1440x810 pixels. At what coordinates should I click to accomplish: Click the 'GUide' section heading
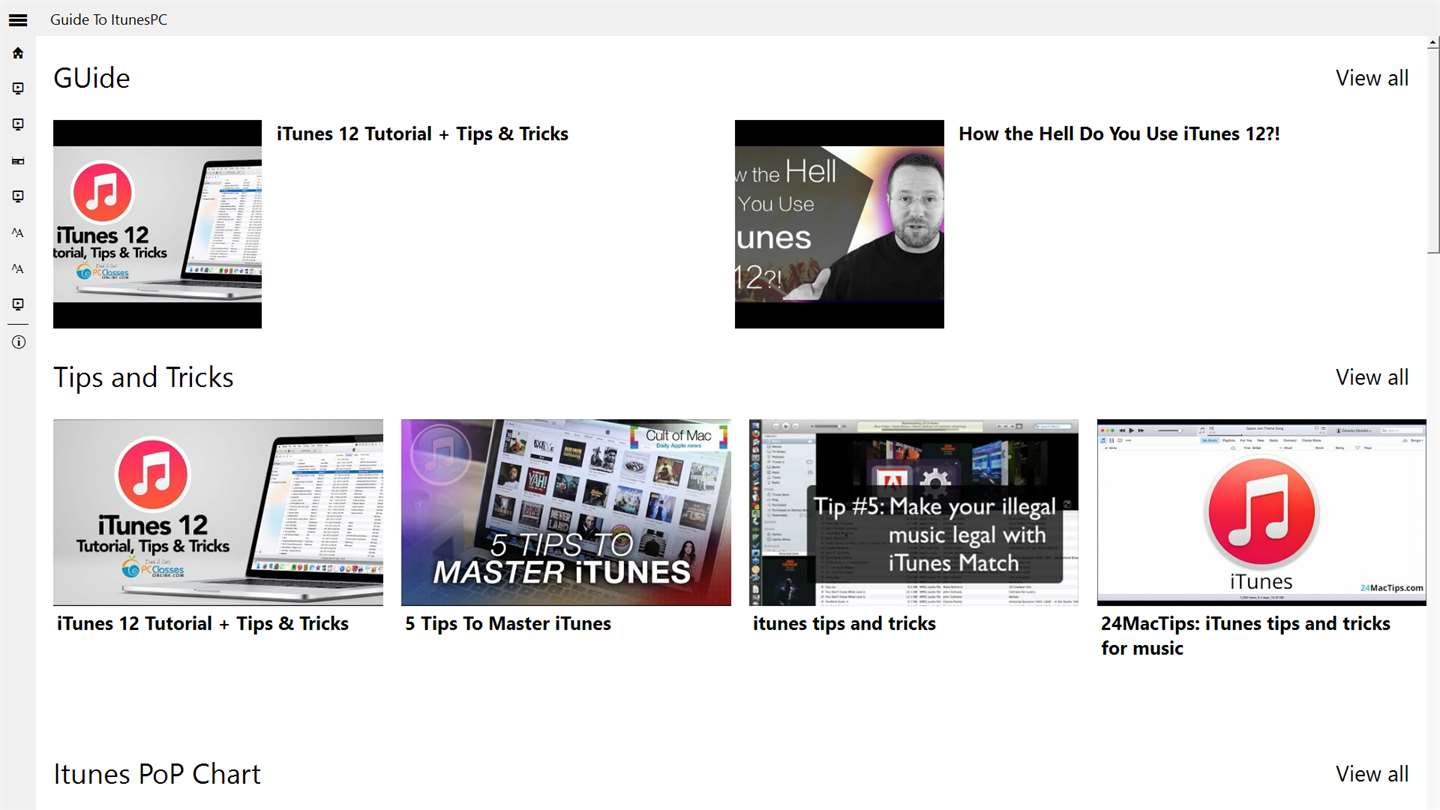[x=92, y=78]
